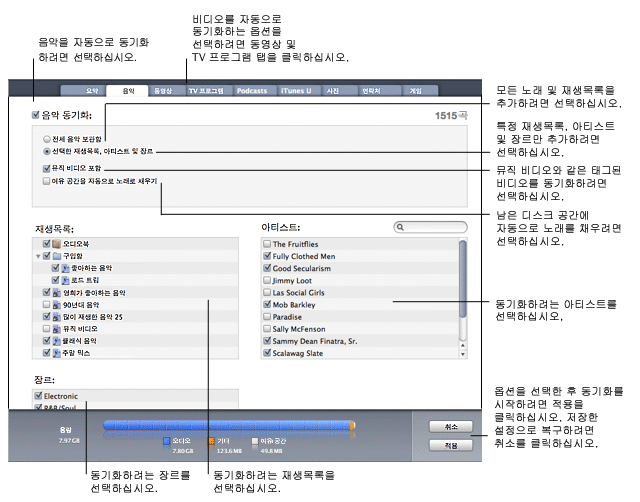Select the 로드 트립 playlist name

(x=85, y=280)
